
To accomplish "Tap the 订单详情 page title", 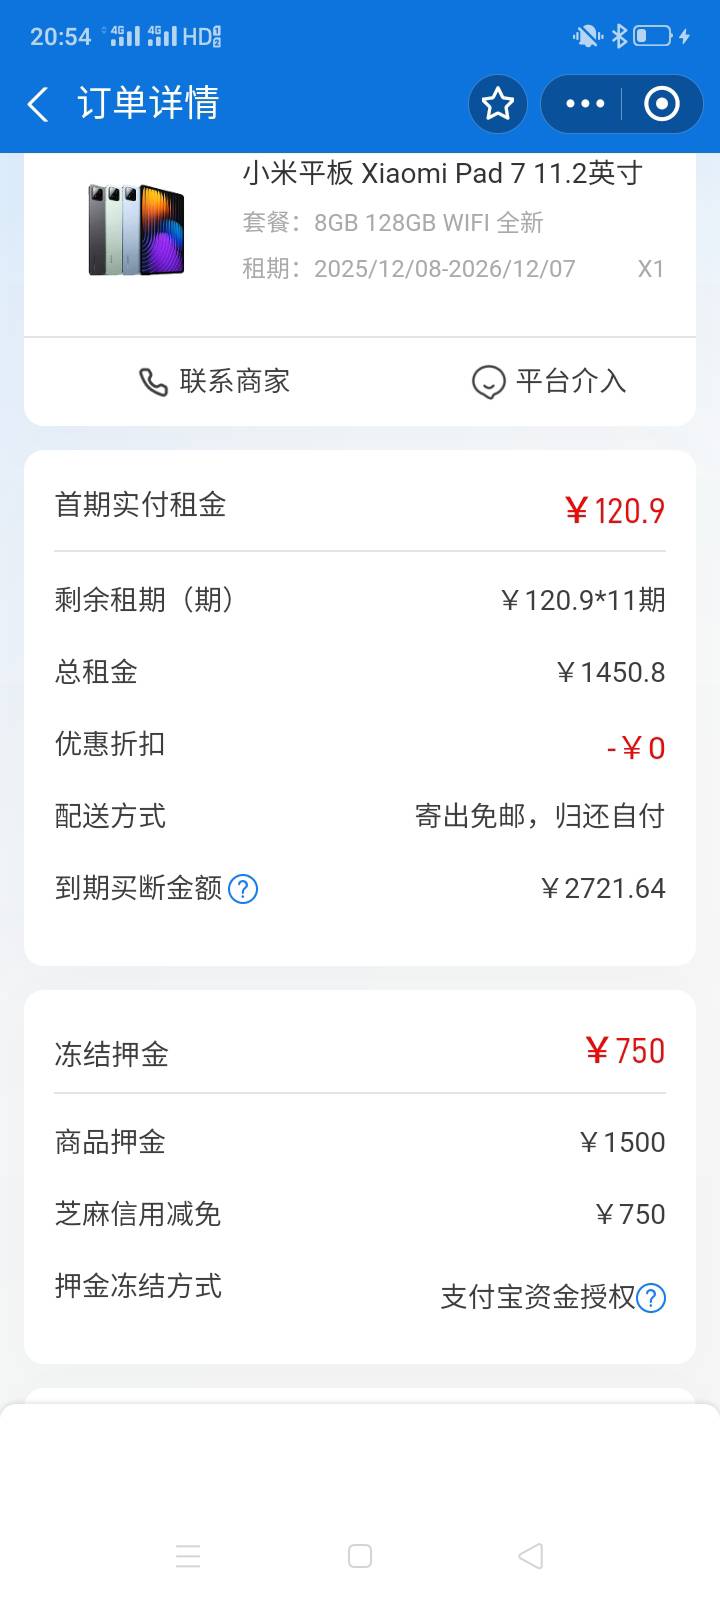I will 148,104.
